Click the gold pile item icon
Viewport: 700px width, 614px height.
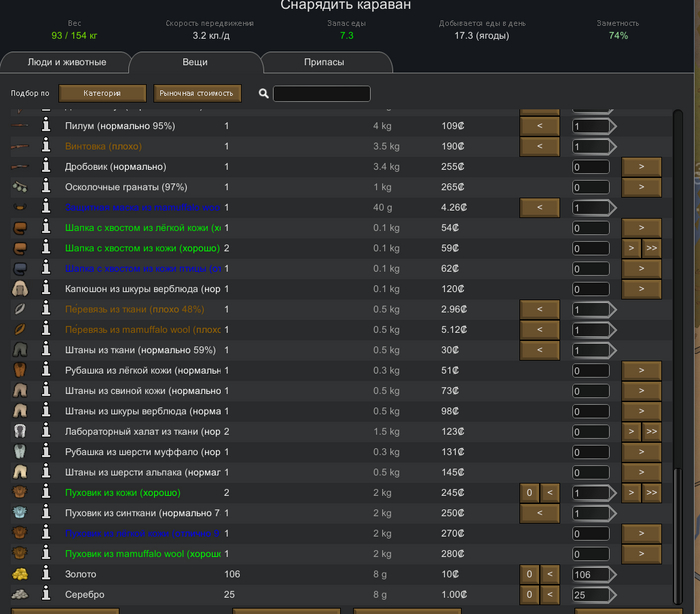tap(19, 575)
